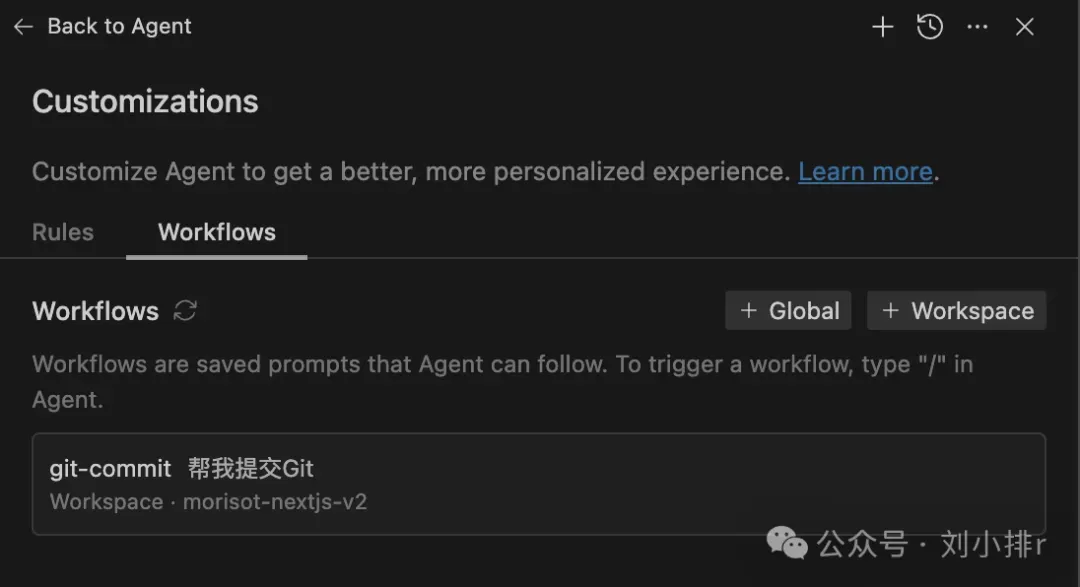This screenshot has height=587, width=1080.
Task: Click the Workflows section heading
Action: (x=95, y=311)
